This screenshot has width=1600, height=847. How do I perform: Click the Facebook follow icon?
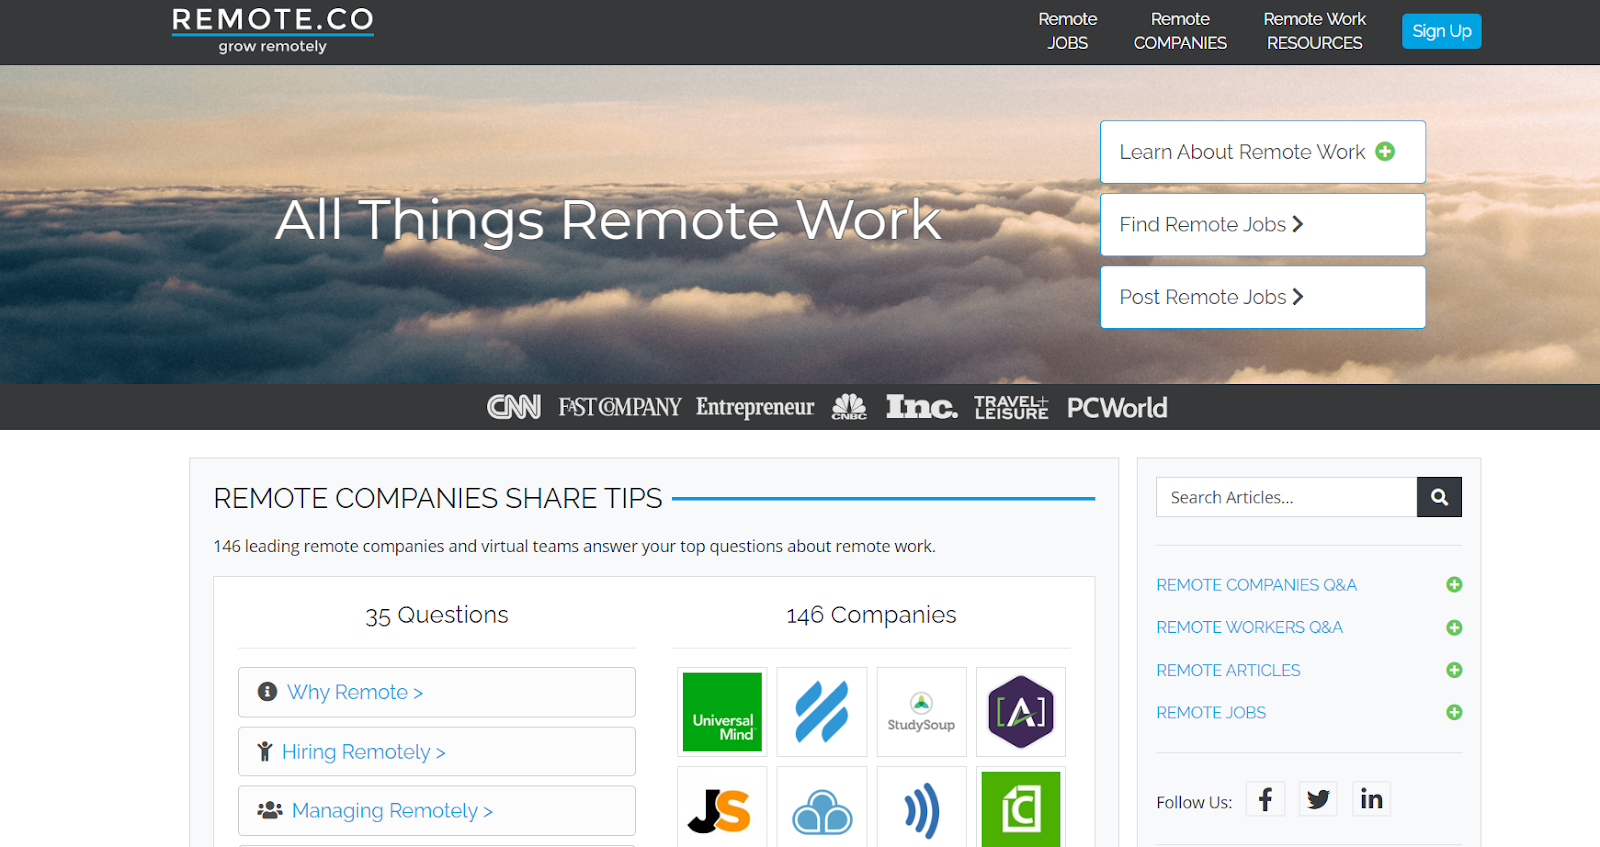coord(1265,799)
